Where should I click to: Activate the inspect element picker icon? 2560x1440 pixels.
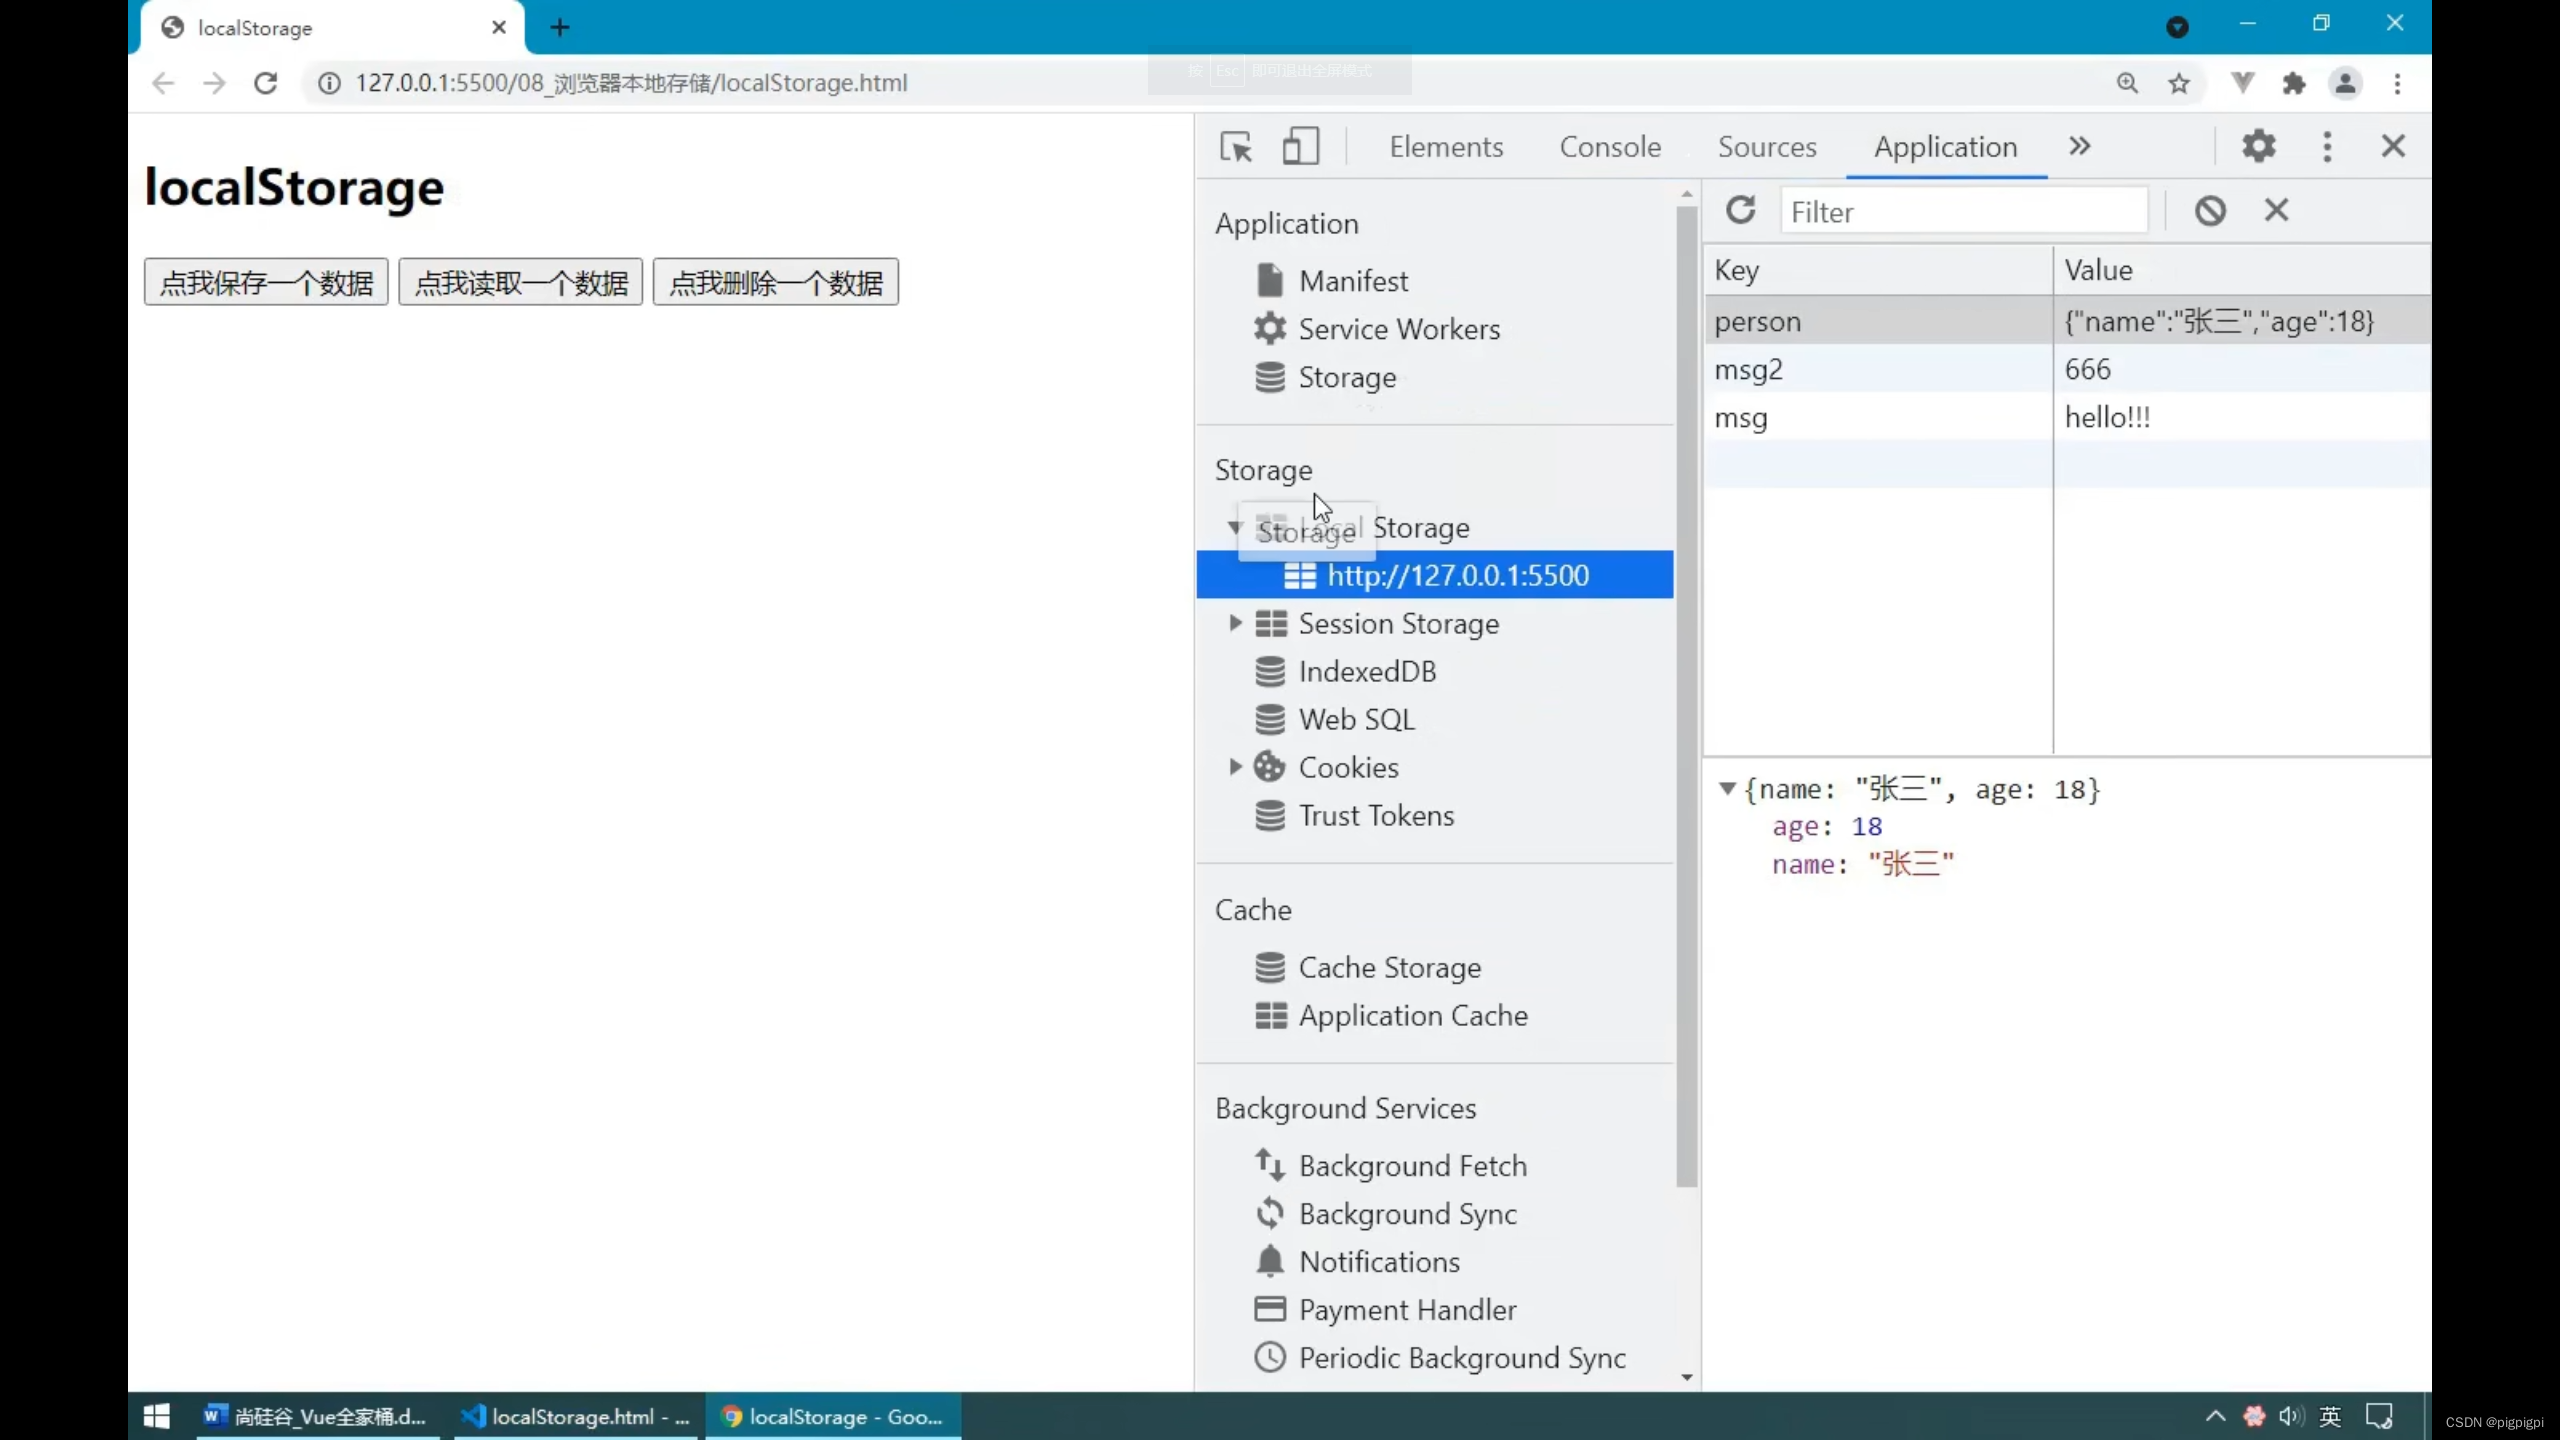pos(1236,147)
